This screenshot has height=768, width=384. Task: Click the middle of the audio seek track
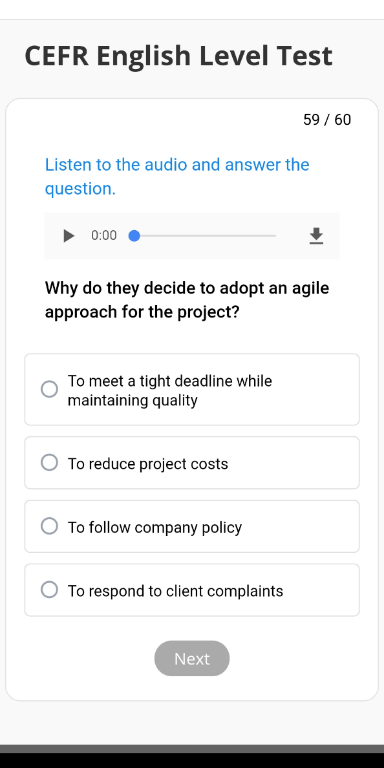pyautogui.click(x=205, y=236)
